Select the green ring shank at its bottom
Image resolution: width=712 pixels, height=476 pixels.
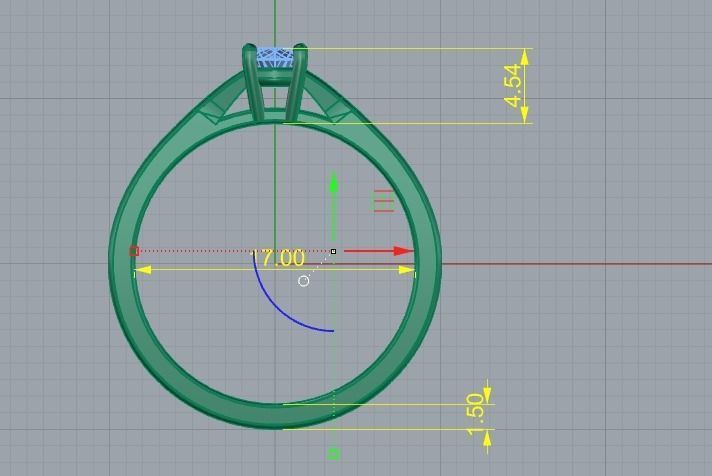coord(275,416)
